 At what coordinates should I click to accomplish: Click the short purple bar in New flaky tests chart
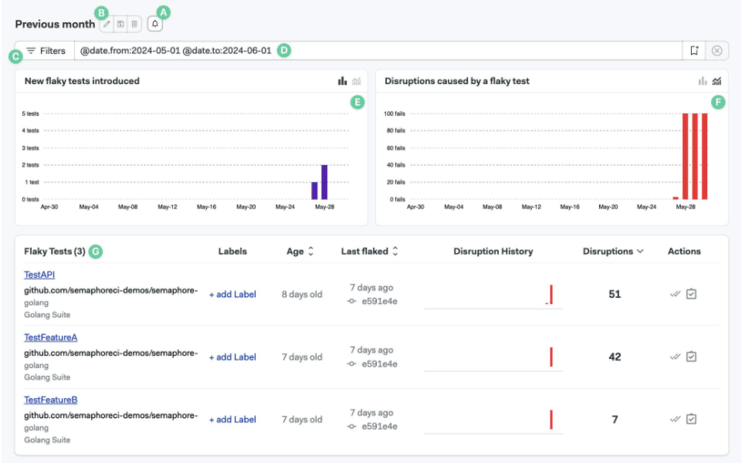pos(315,191)
